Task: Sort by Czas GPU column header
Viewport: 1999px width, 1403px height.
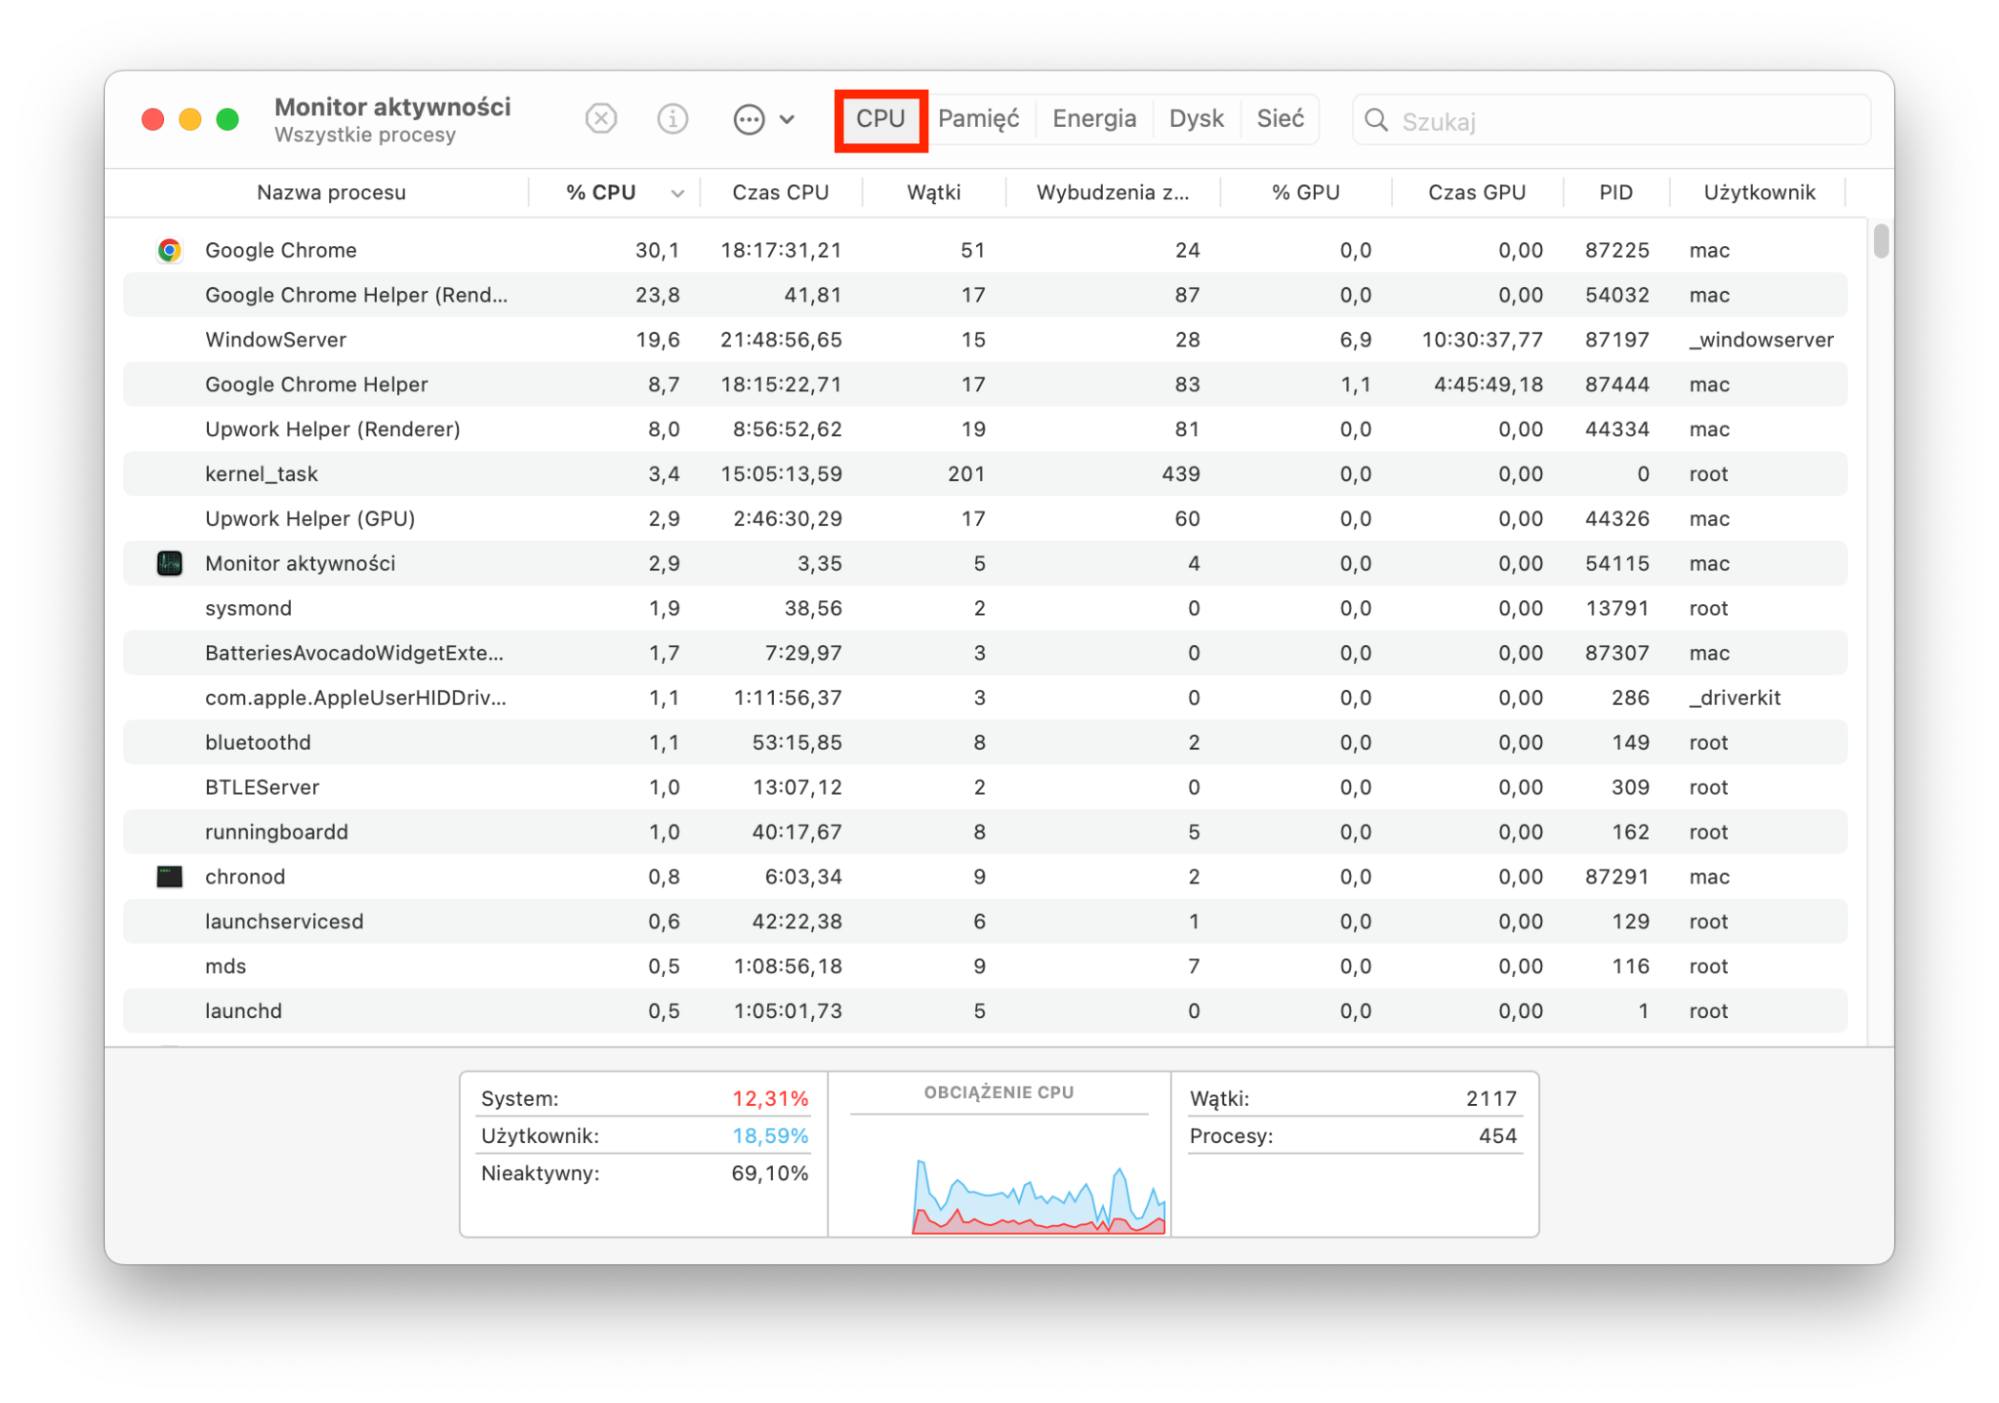Action: pyautogui.click(x=1476, y=192)
